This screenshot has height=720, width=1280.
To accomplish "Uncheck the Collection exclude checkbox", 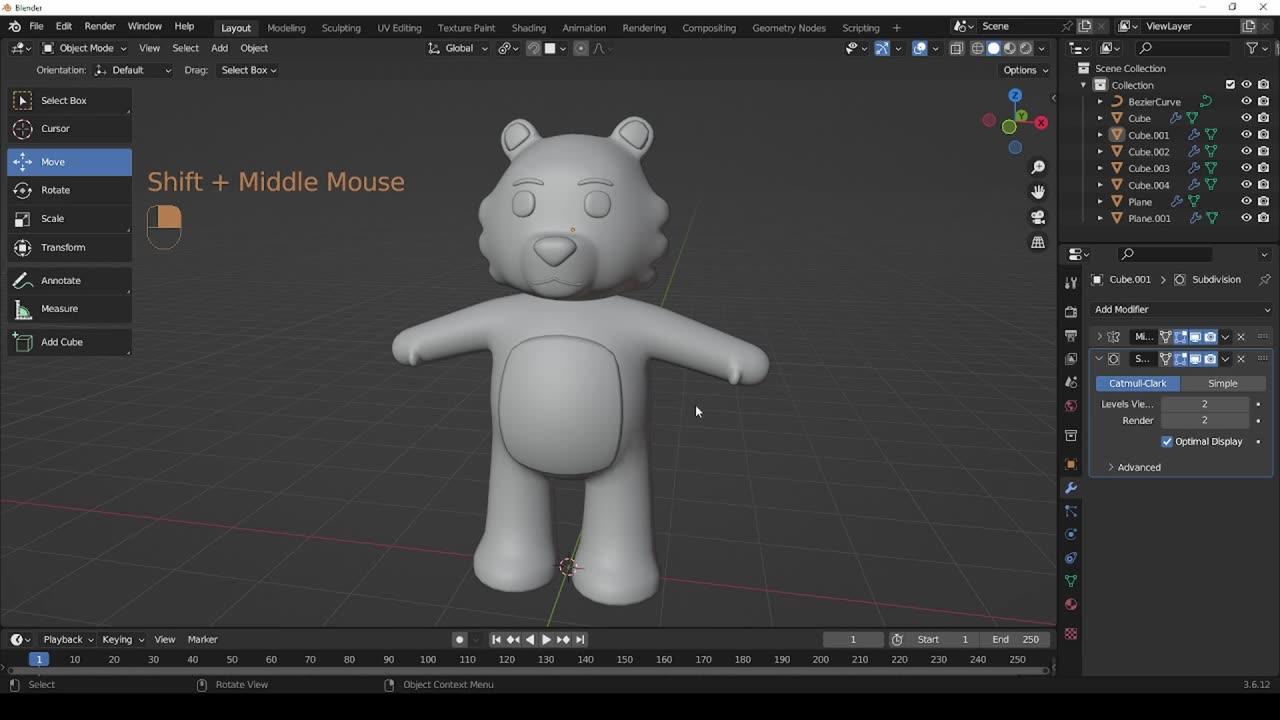I will [x=1230, y=85].
